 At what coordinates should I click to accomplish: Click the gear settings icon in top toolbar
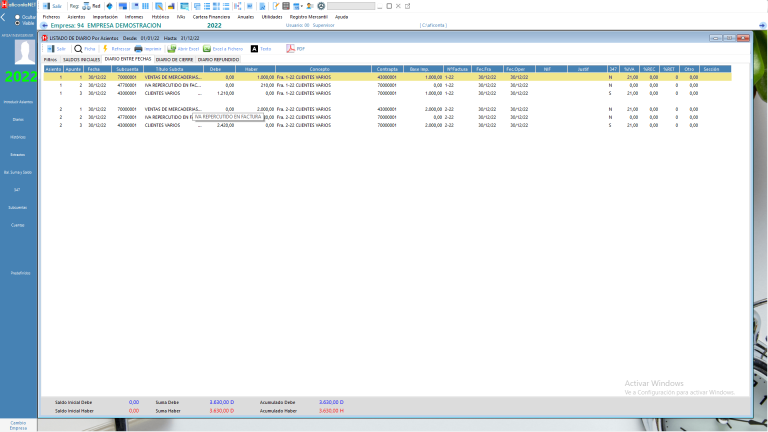(x=321, y=6)
